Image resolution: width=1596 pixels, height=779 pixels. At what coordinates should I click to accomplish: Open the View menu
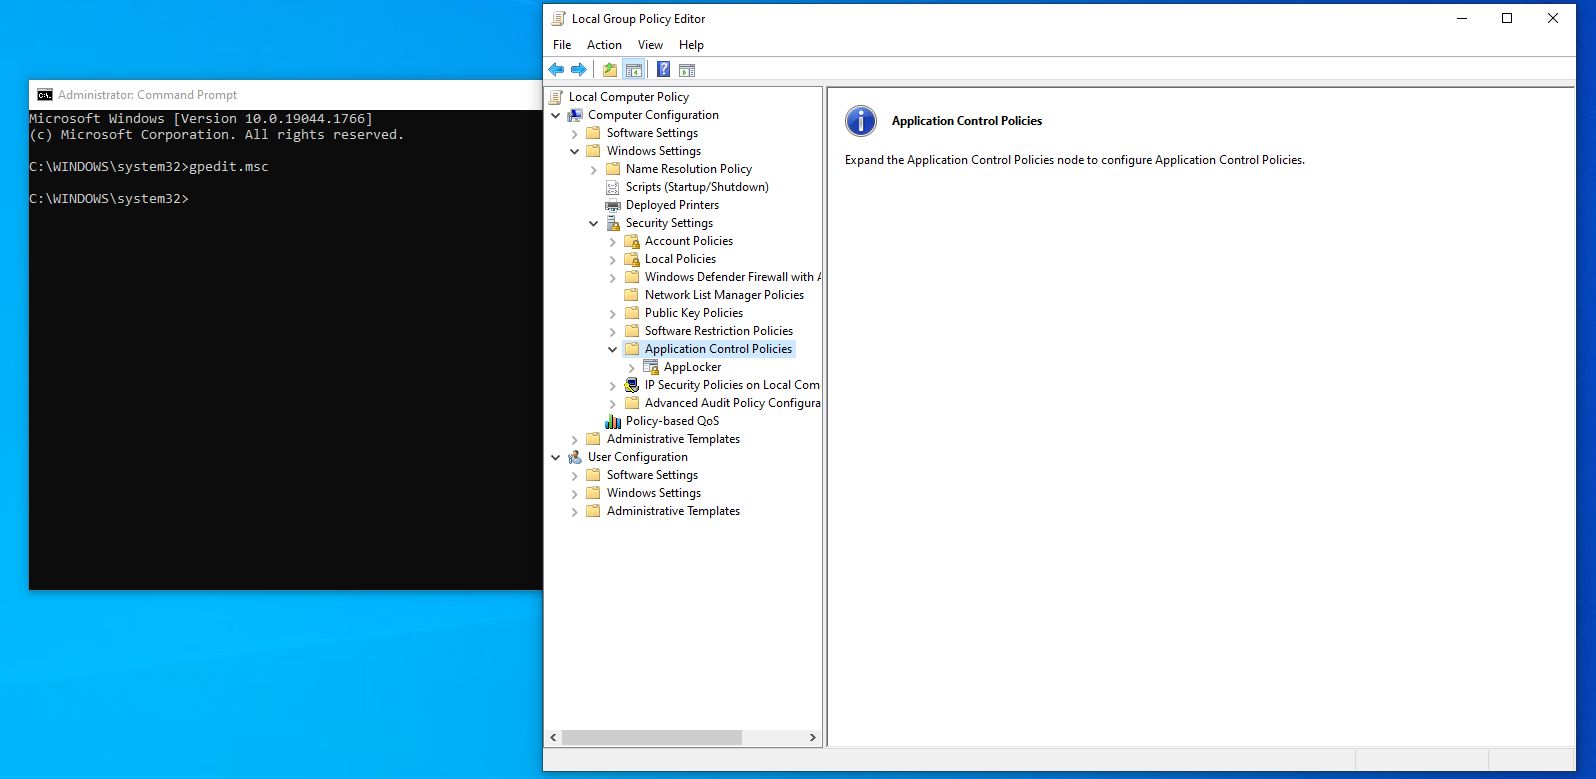[x=650, y=45]
